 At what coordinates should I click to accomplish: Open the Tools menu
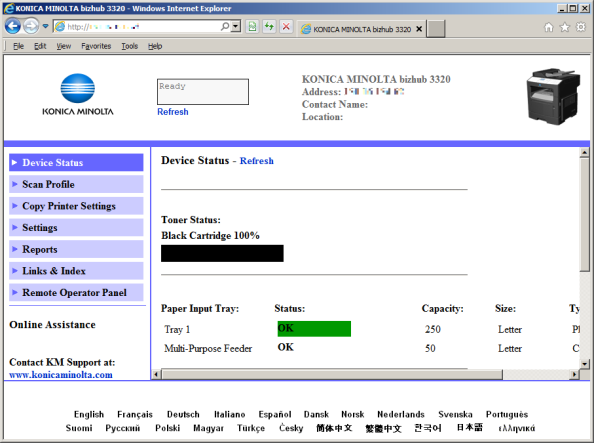point(130,46)
